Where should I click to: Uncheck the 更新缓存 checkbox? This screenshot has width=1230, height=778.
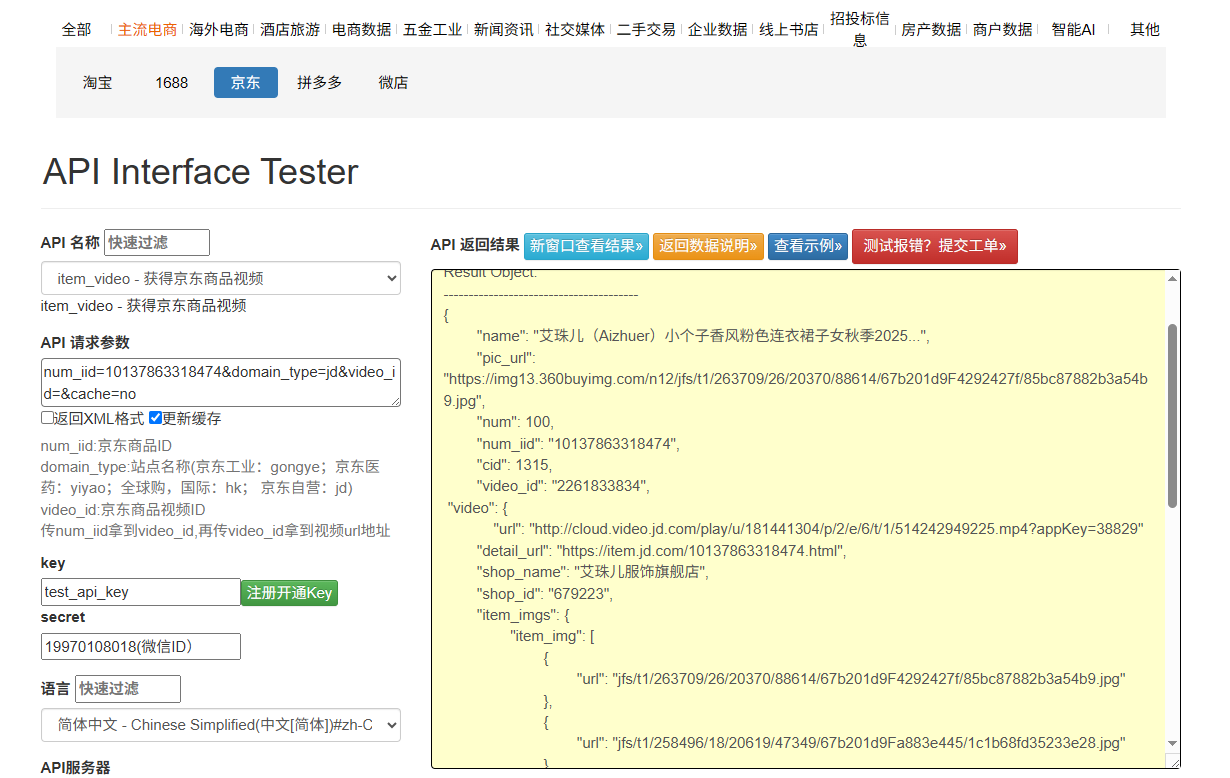(x=155, y=418)
